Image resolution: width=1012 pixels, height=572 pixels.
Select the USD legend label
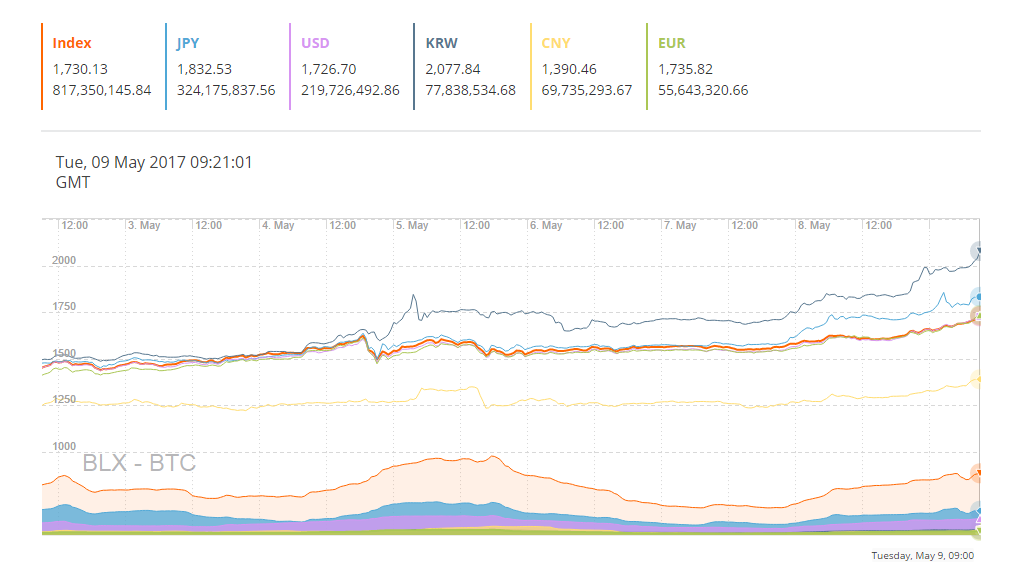click(315, 43)
